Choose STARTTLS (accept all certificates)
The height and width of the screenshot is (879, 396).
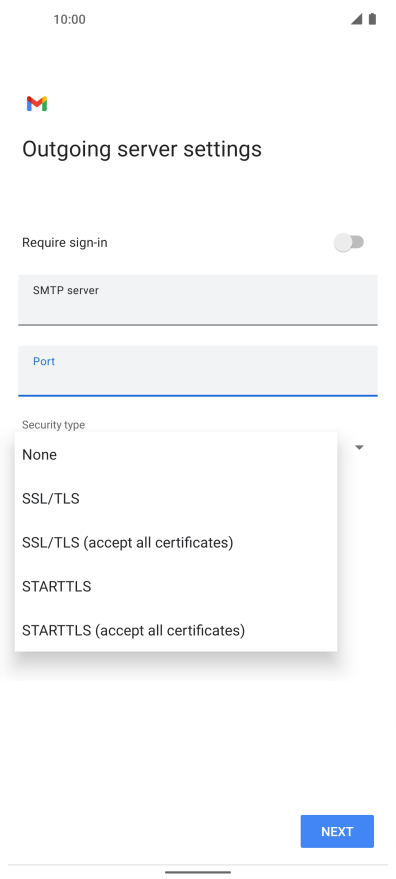[x=176, y=631]
